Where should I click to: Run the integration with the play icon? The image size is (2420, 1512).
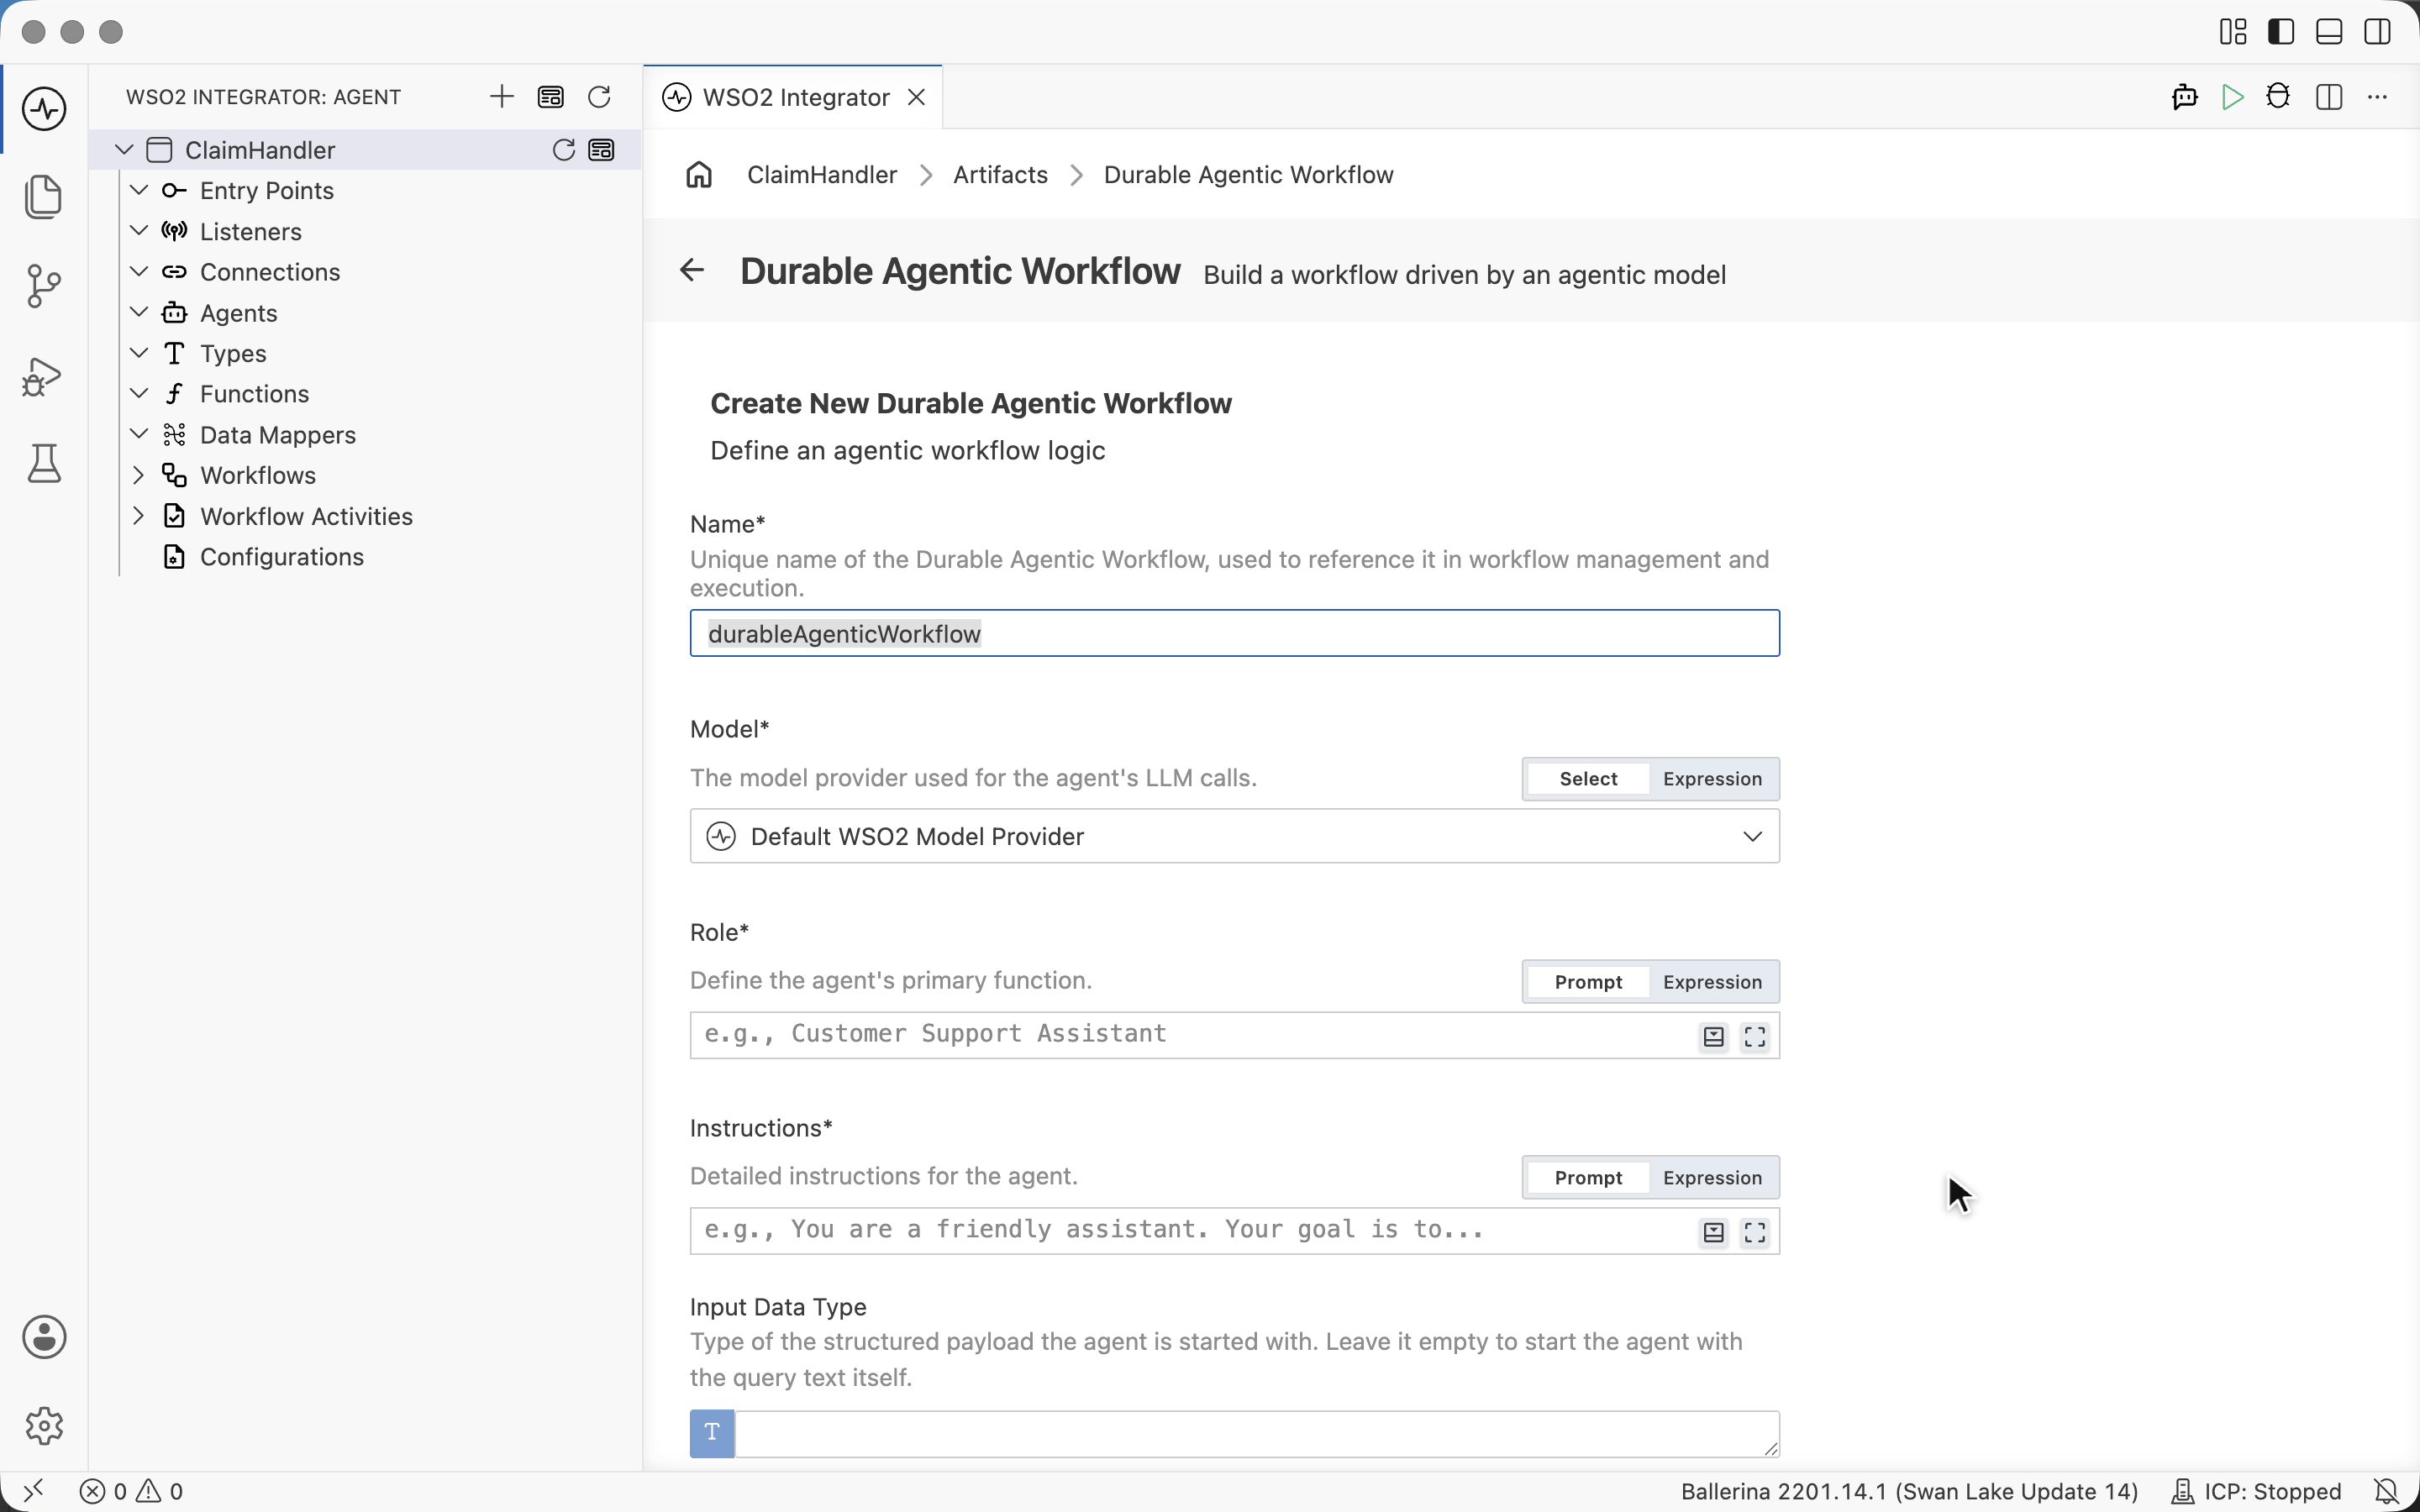2232,97
